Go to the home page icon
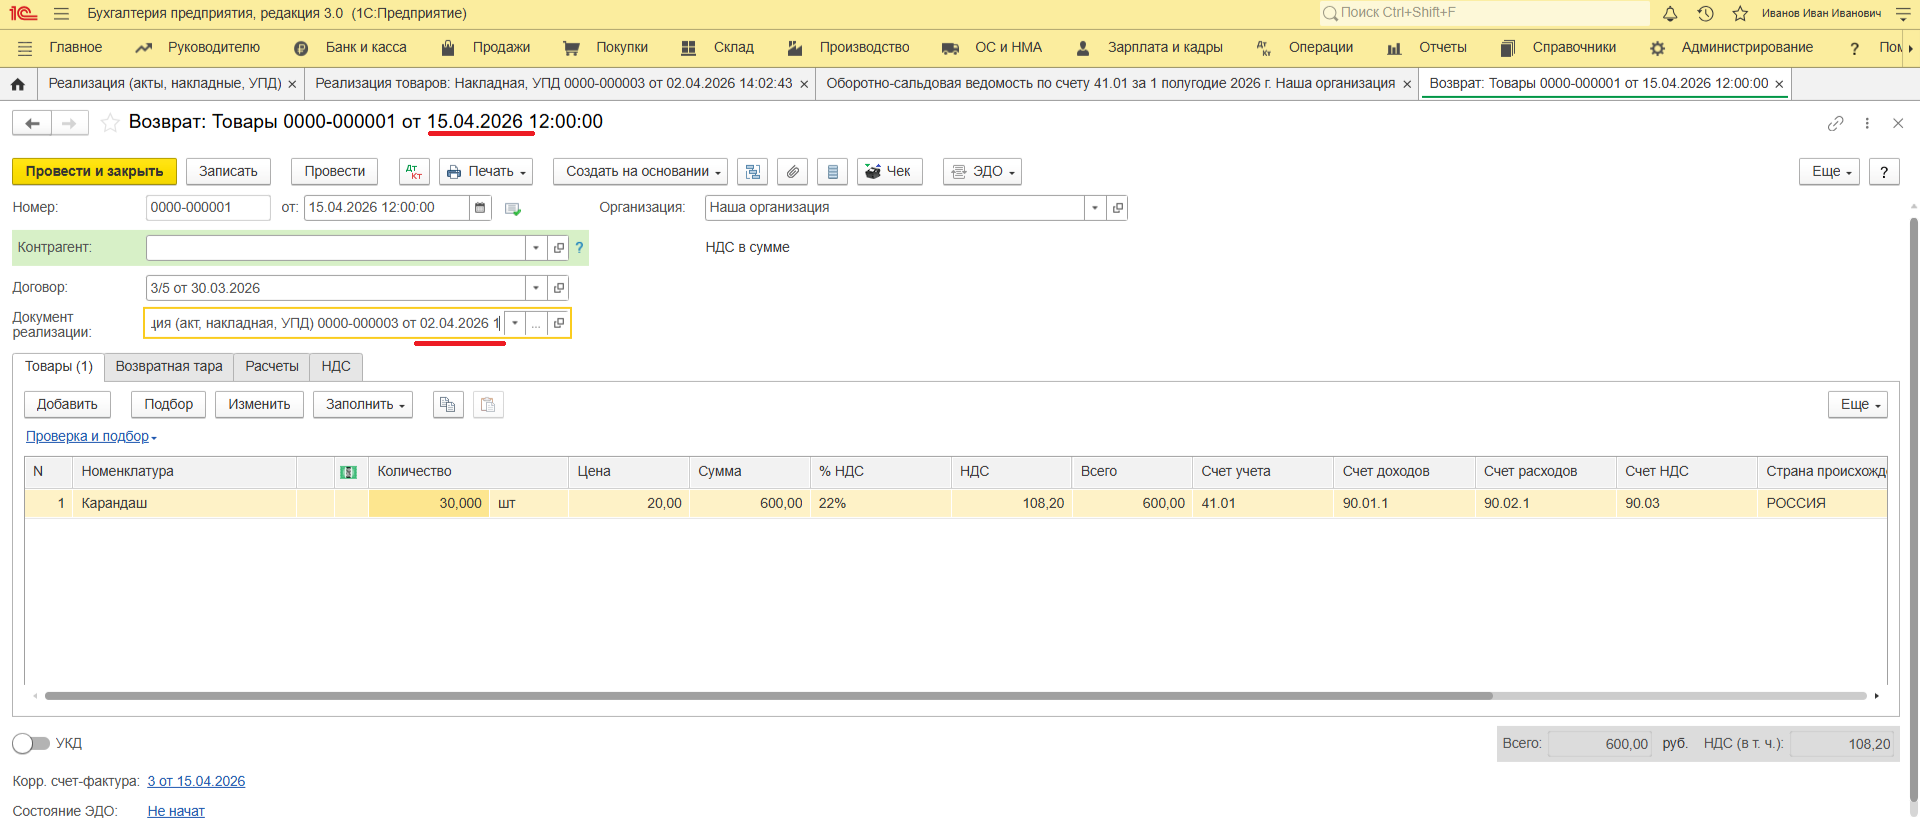1920x819 pixels. tap(18, 84)
